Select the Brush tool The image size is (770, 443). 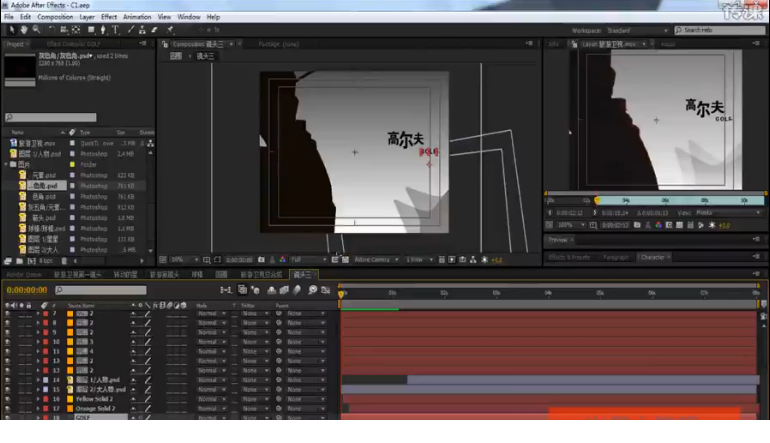pyautogui.click(x=131, y=30)
